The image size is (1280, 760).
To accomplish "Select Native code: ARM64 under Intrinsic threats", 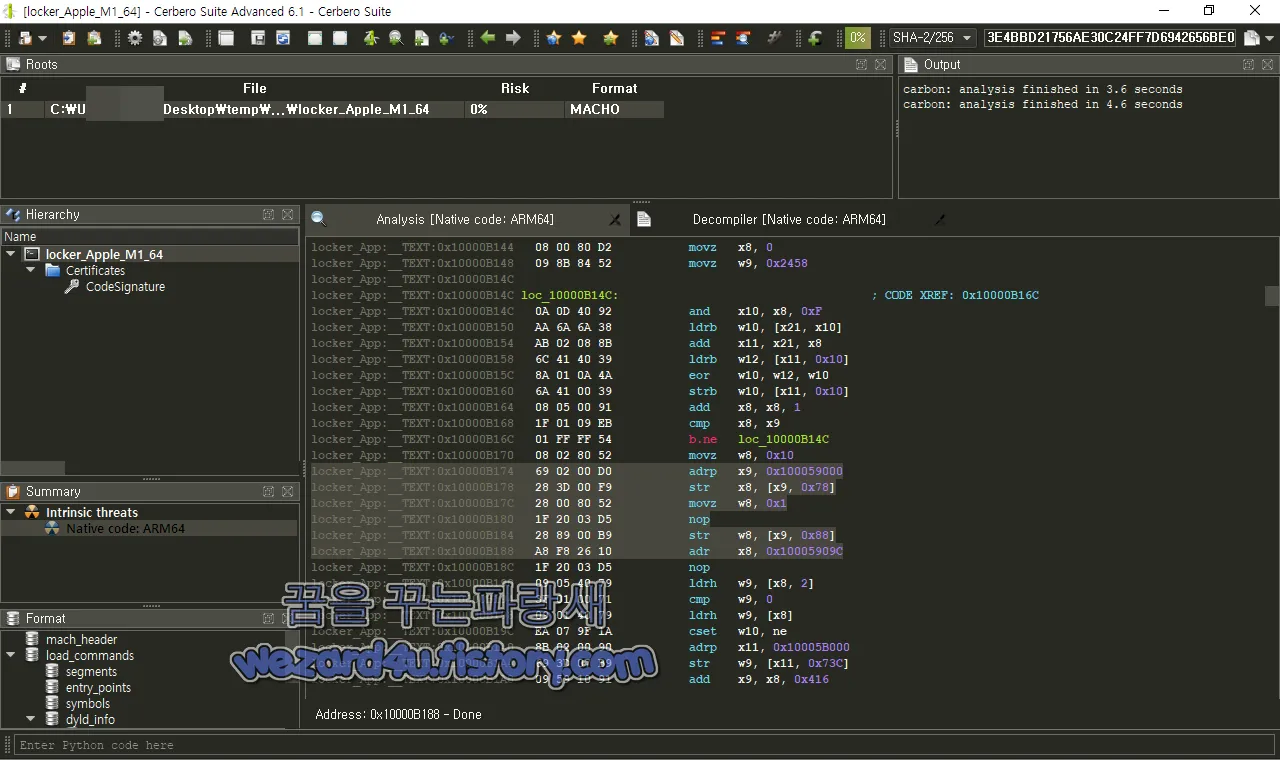I will 125,528.
